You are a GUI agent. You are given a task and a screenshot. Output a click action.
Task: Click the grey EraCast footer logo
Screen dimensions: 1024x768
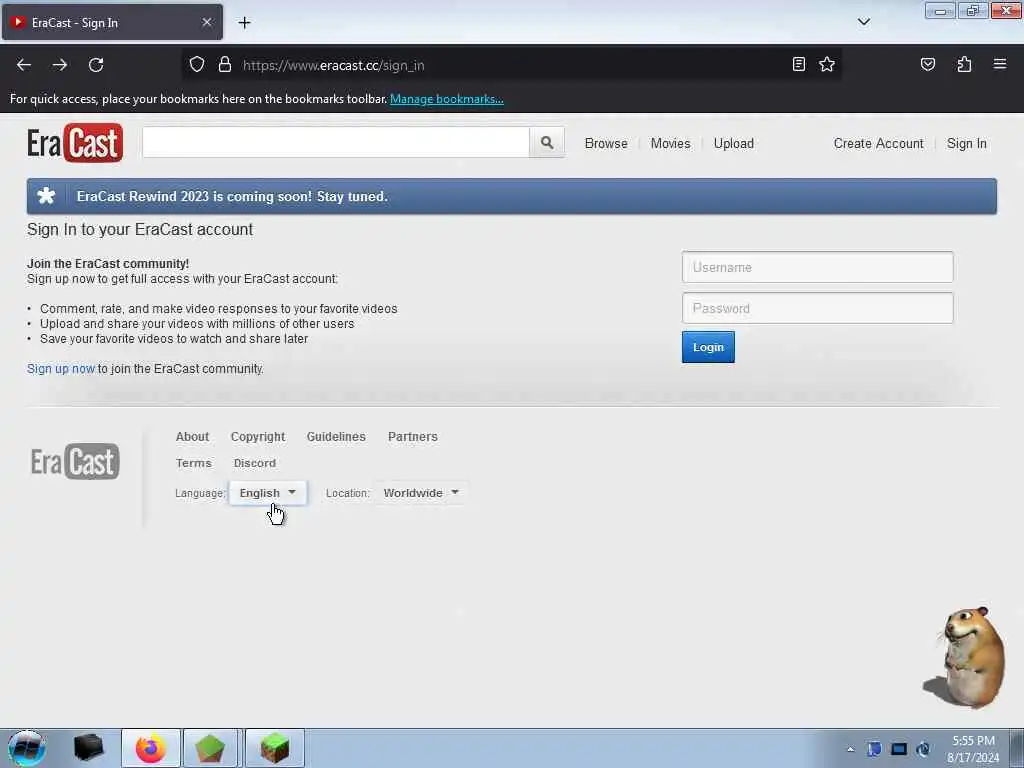click(x=75, y=462)
